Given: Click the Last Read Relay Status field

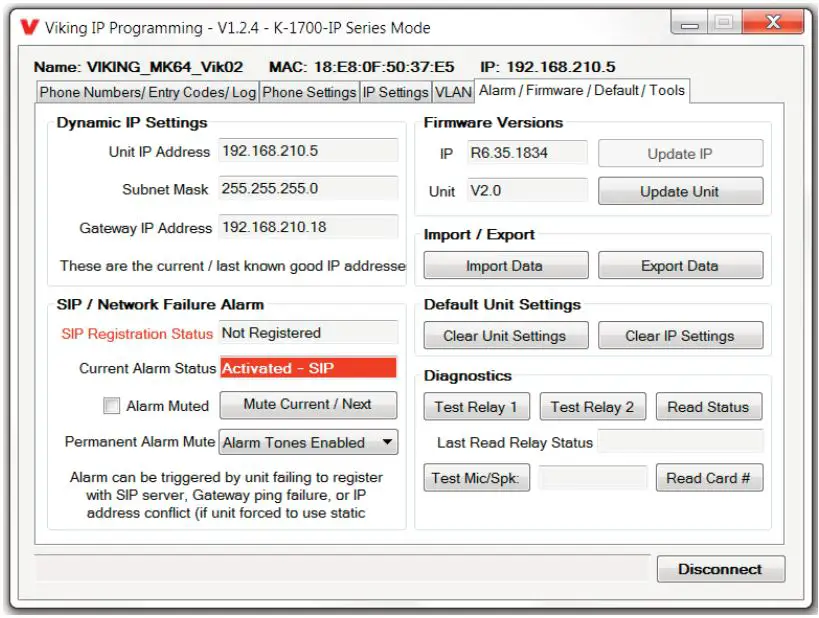Looking at the screenshot, I should click(x=680, y=441).
